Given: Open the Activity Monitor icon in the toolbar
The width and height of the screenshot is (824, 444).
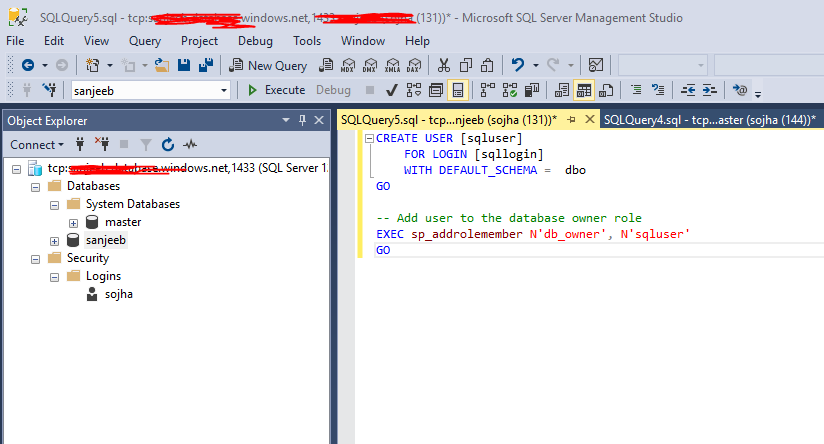Looking at the screenshot, I should tap(596, 65).
